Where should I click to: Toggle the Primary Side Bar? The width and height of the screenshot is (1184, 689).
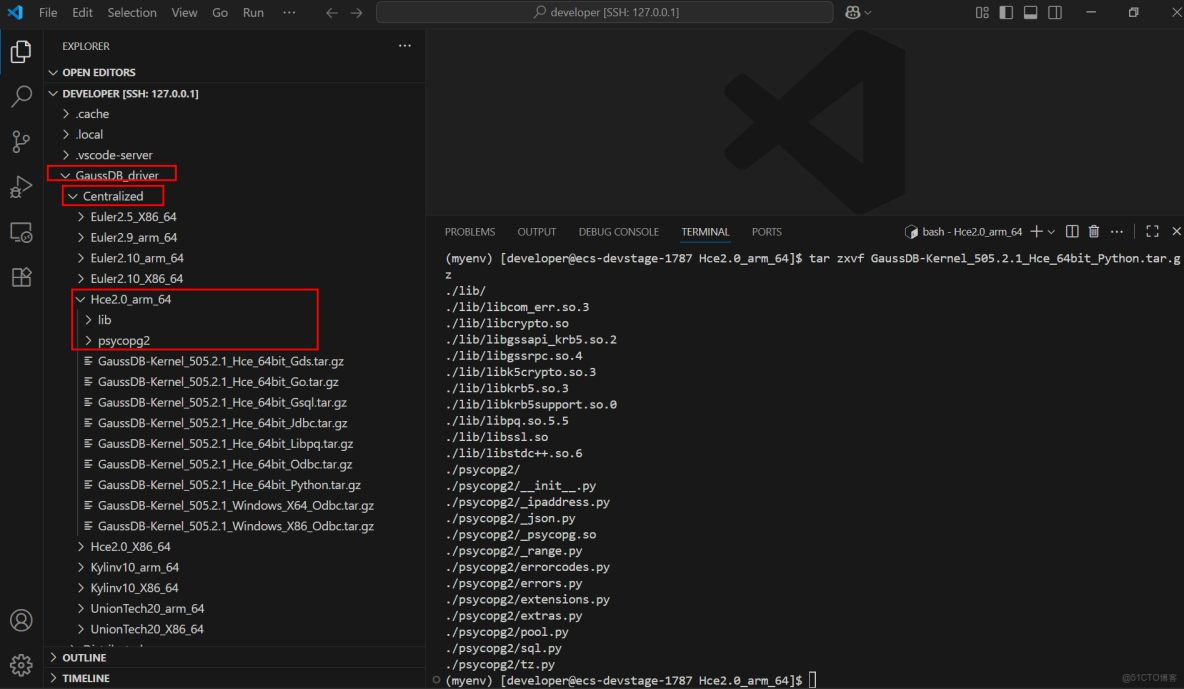tap(1006, 13)
